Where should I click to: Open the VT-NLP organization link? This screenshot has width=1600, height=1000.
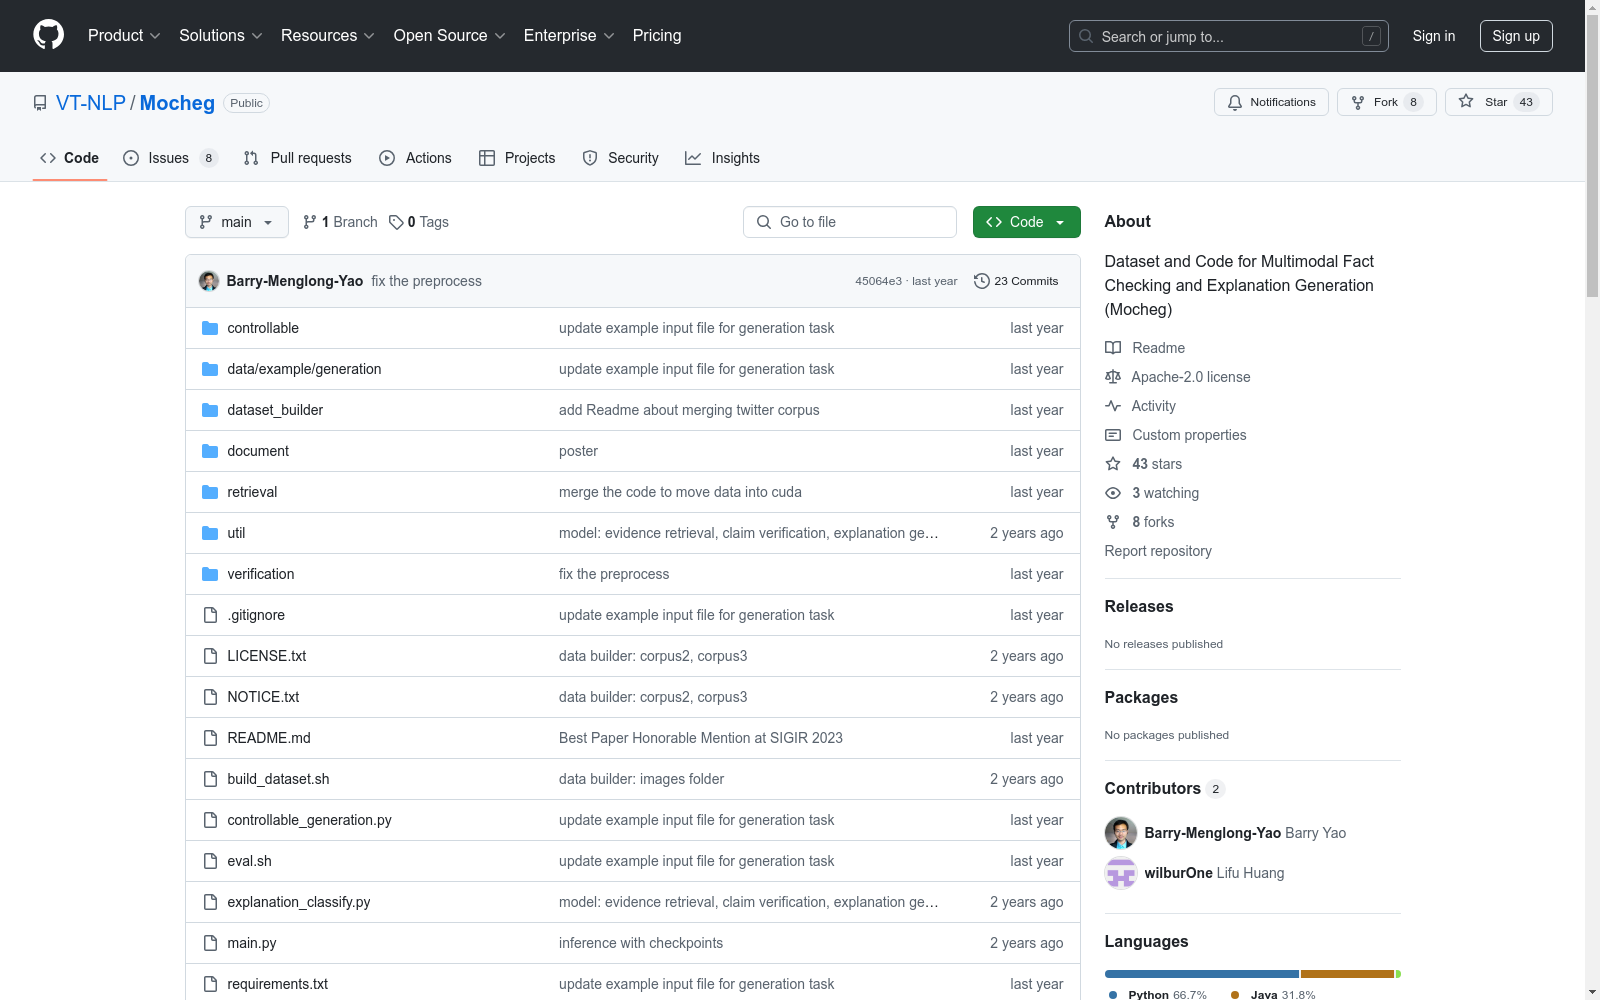[91, 103]
